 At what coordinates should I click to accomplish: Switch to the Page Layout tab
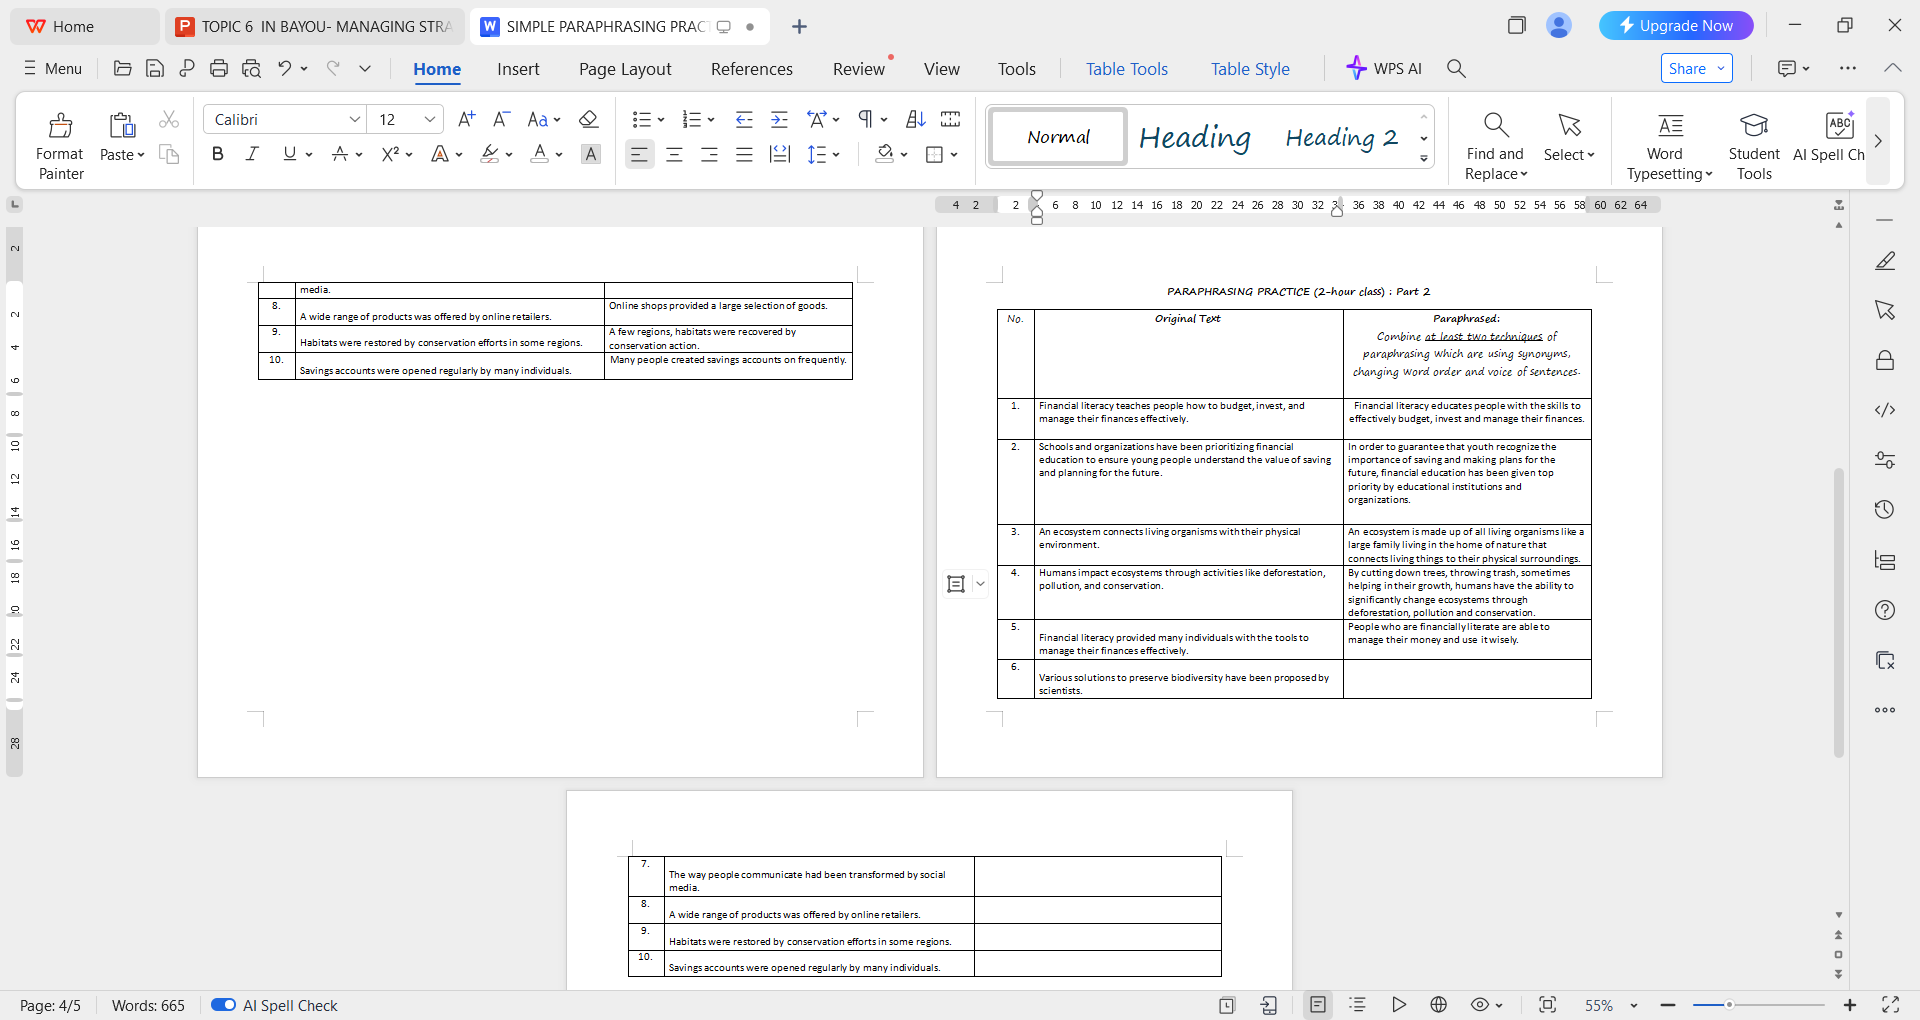coord(625,69)
